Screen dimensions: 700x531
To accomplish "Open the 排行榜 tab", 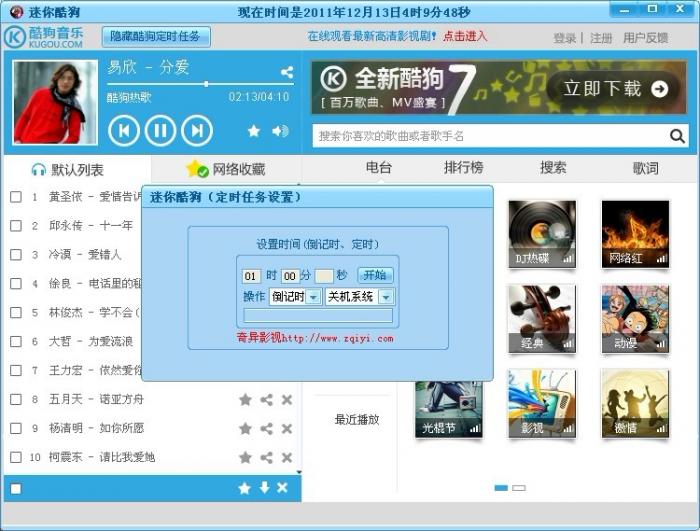I will click(x=463, y=167).
